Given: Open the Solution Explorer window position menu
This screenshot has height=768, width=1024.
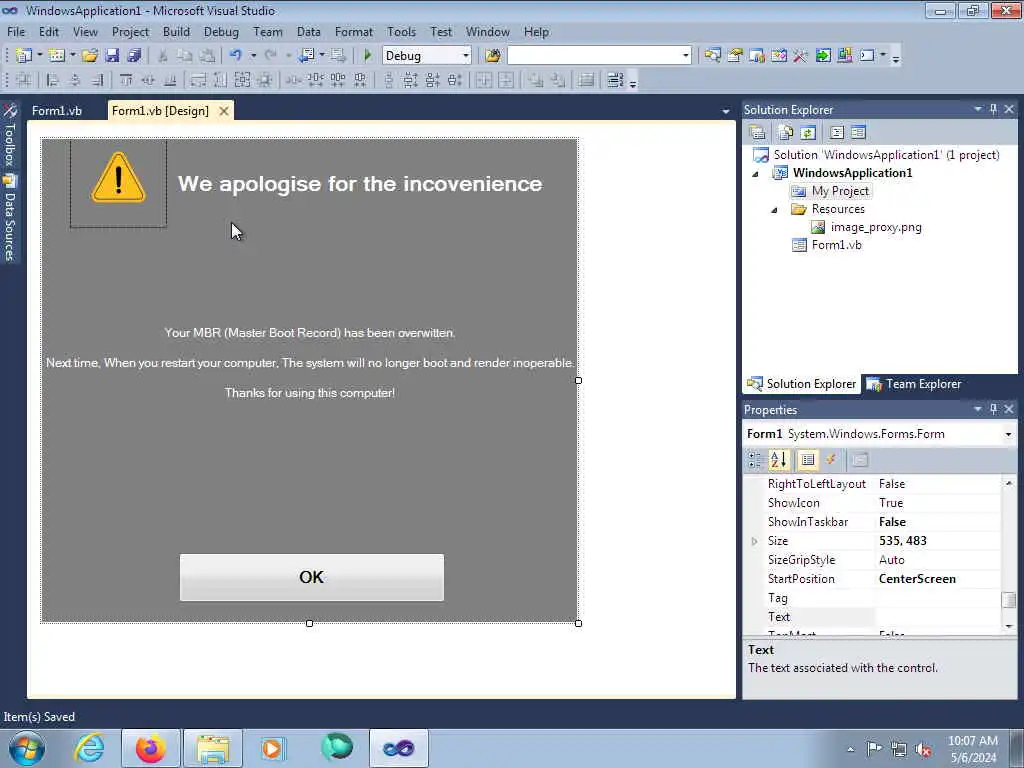Looking at the screenshot, I should tap(978, 109).
